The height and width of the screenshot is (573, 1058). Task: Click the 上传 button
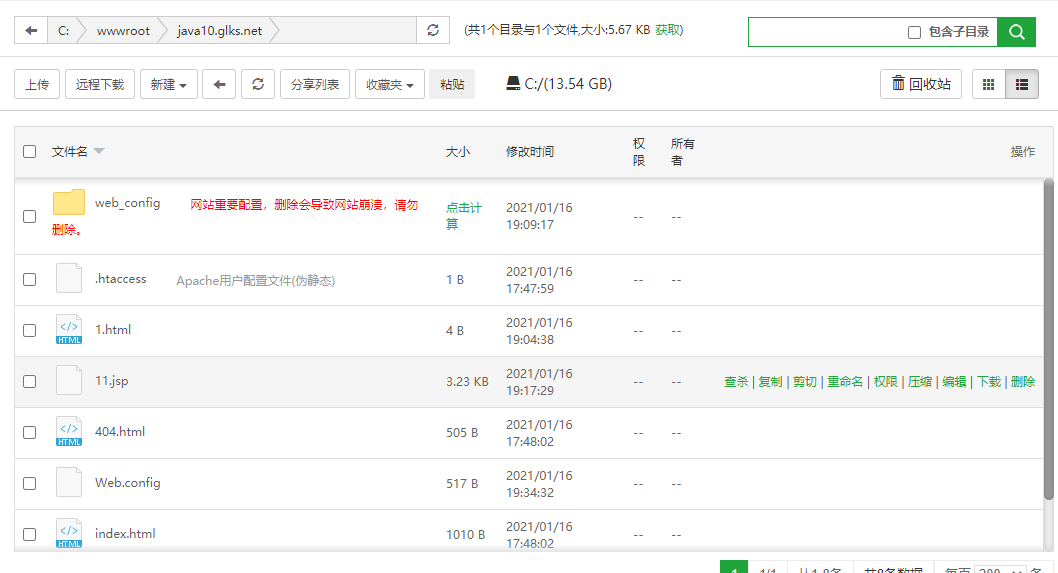click(37, 84)
